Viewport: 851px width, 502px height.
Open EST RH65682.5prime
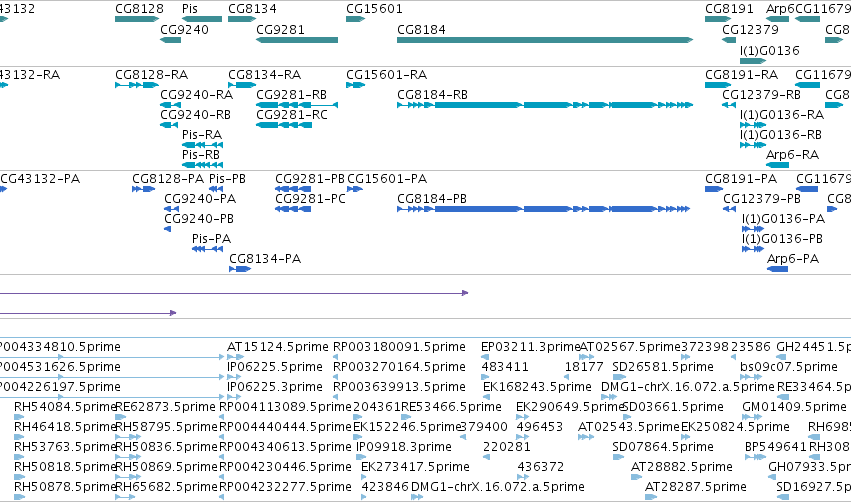(166, 487)
